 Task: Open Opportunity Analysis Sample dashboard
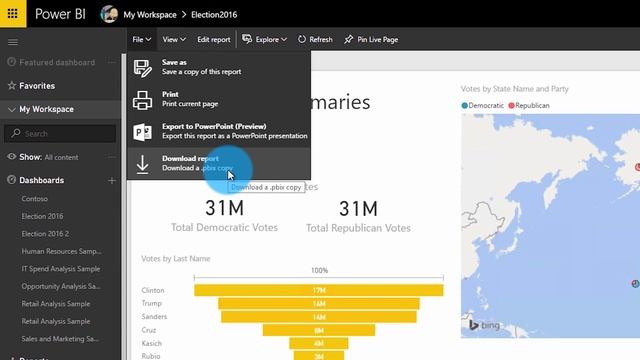pos(61,286)
